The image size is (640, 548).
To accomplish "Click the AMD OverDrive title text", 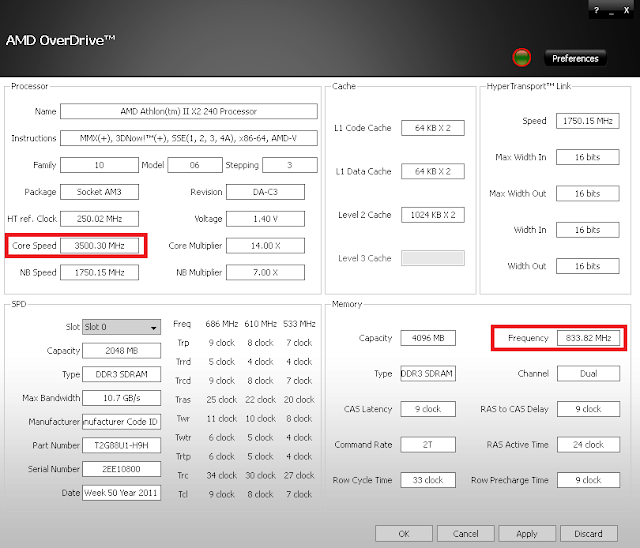I will coord(60,40).
